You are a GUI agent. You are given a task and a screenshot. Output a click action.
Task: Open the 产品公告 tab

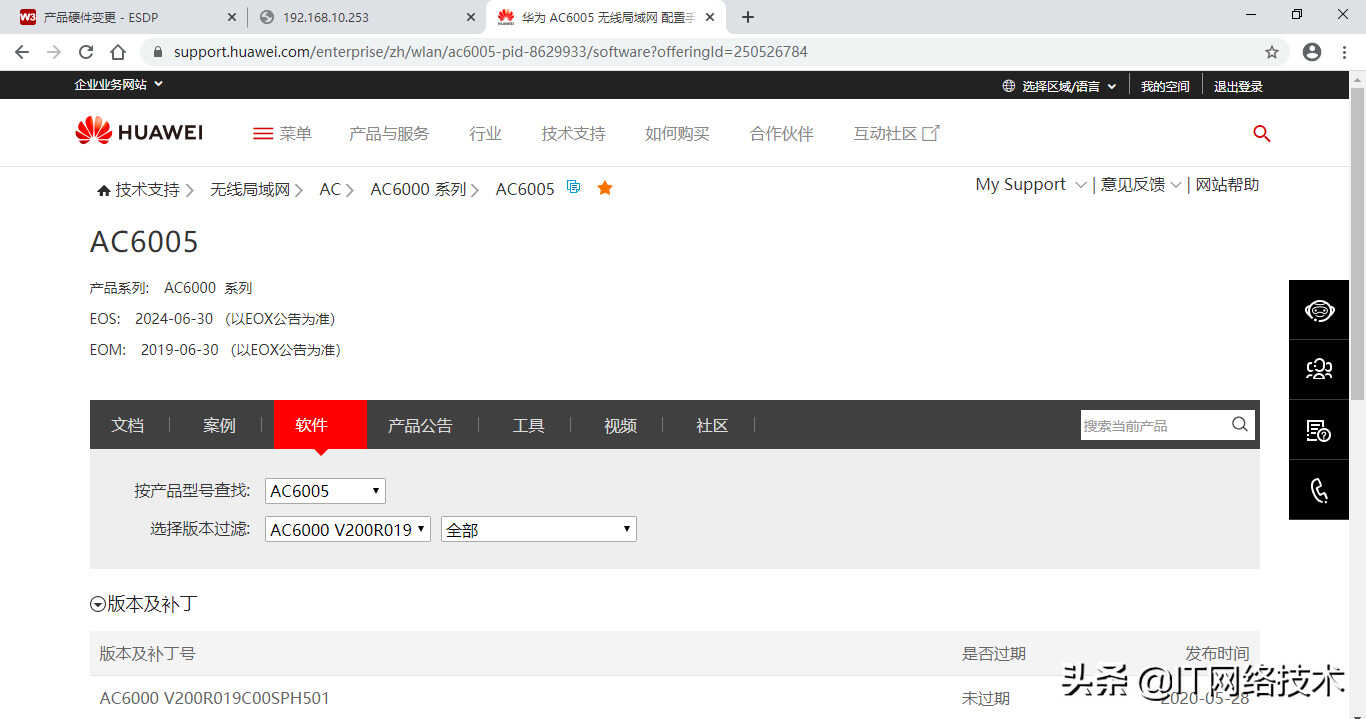point(420,425)
